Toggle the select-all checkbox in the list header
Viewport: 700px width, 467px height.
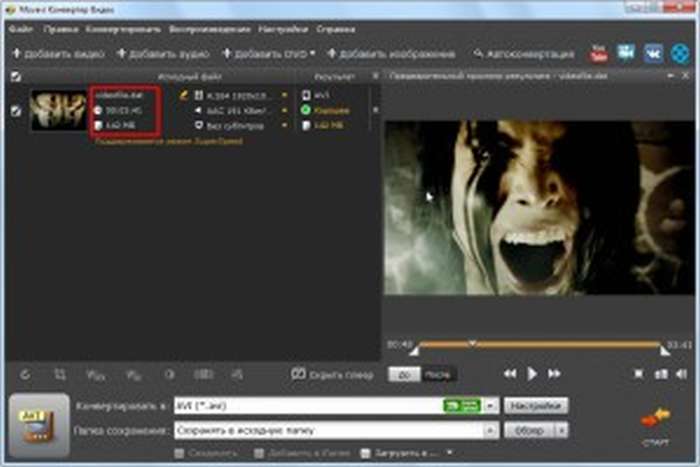pyautogui.click(x=16, y=77)
